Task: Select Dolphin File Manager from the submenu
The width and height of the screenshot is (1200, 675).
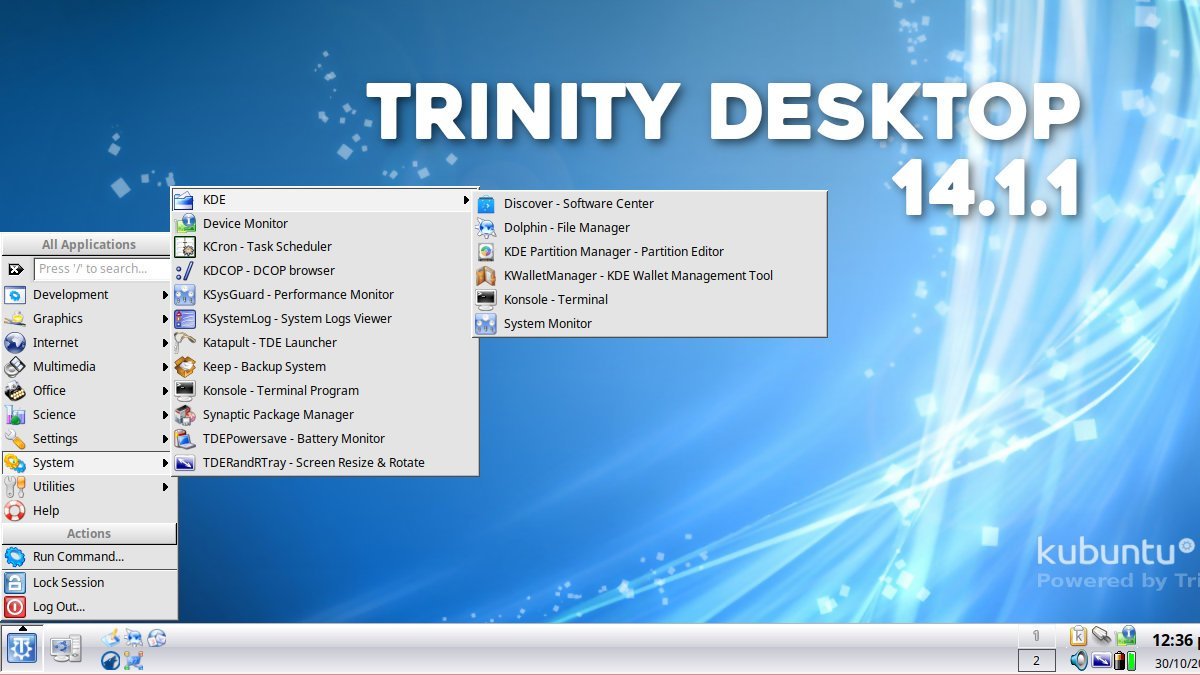Action: coord(568,227)
